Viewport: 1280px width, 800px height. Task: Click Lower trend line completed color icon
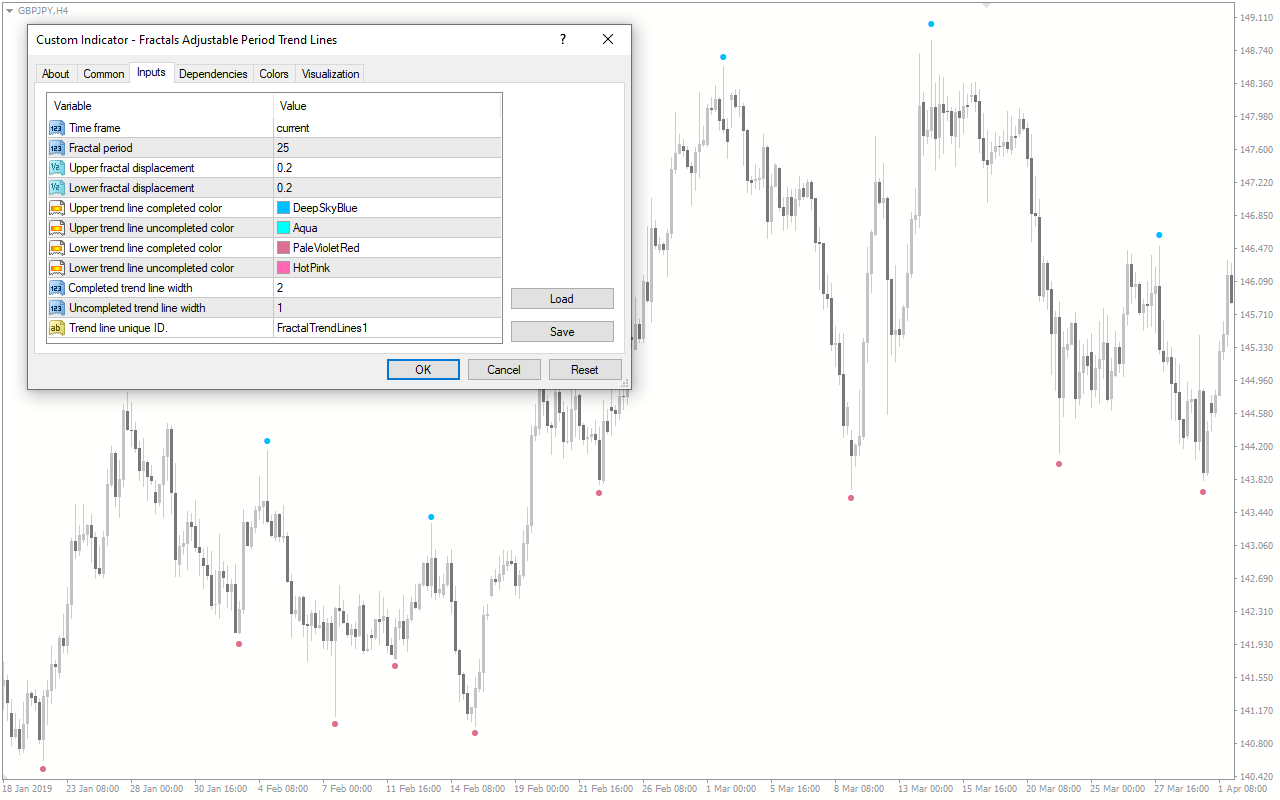click(x=57, y=248)
